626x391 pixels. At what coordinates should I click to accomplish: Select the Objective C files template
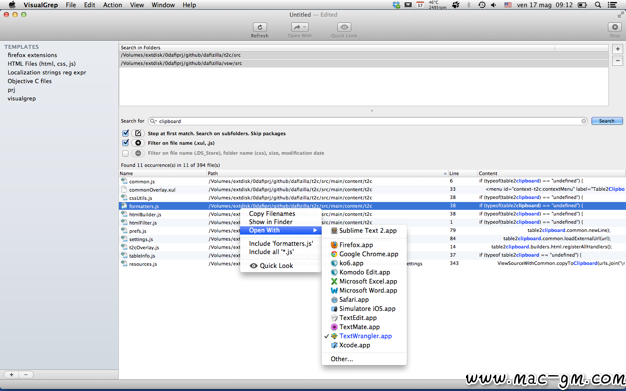[30, 81]
